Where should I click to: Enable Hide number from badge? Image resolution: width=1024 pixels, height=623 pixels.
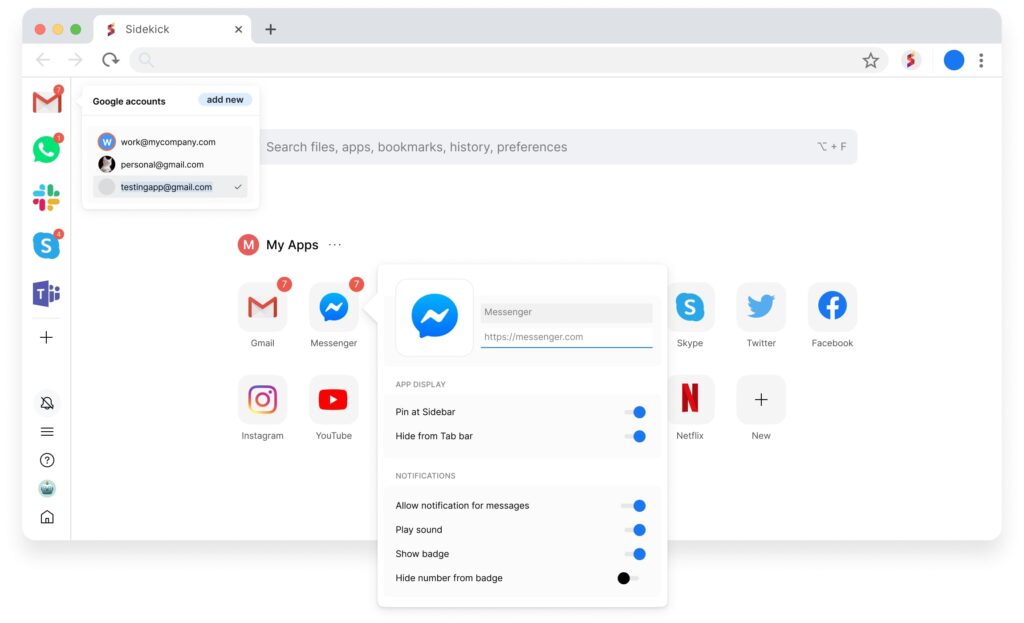(628, 578)
